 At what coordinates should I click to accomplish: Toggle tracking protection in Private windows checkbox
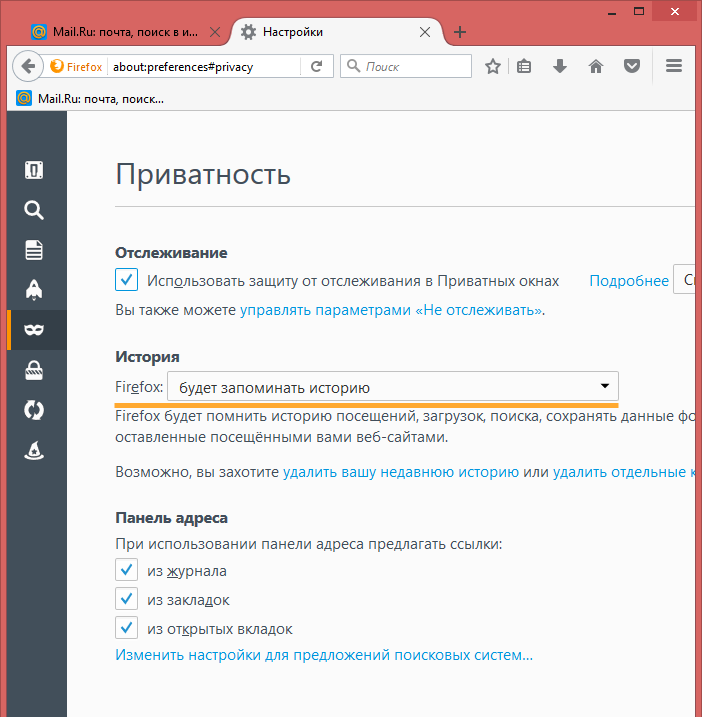127,279
